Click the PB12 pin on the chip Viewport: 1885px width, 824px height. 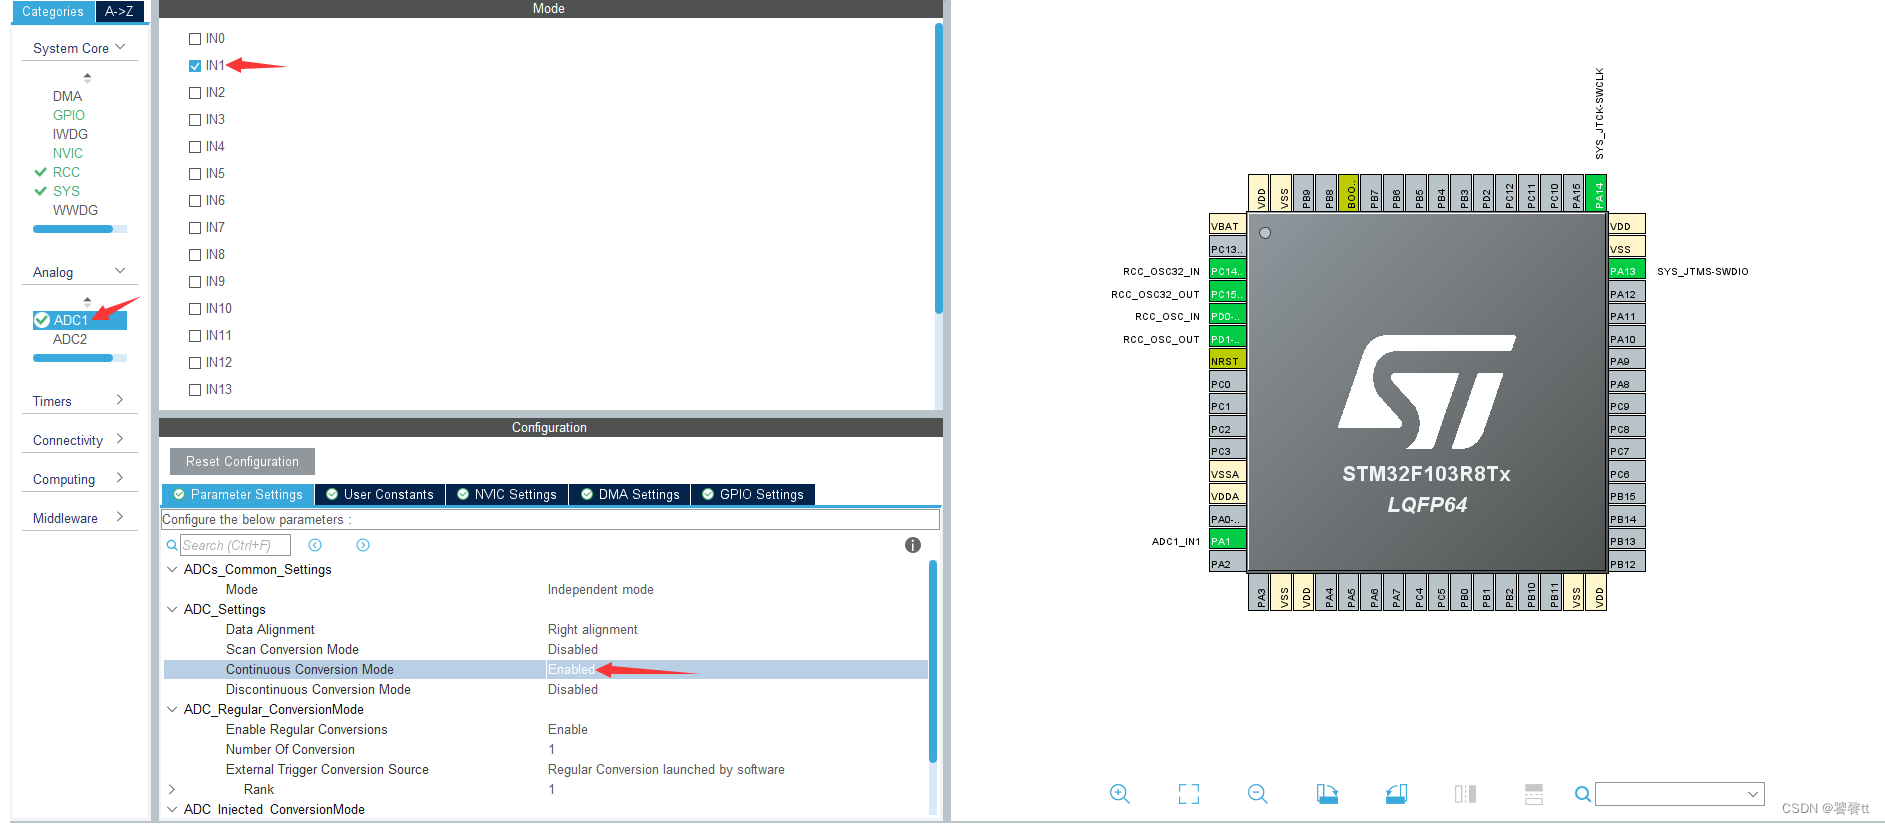[x=1627, y=564]
